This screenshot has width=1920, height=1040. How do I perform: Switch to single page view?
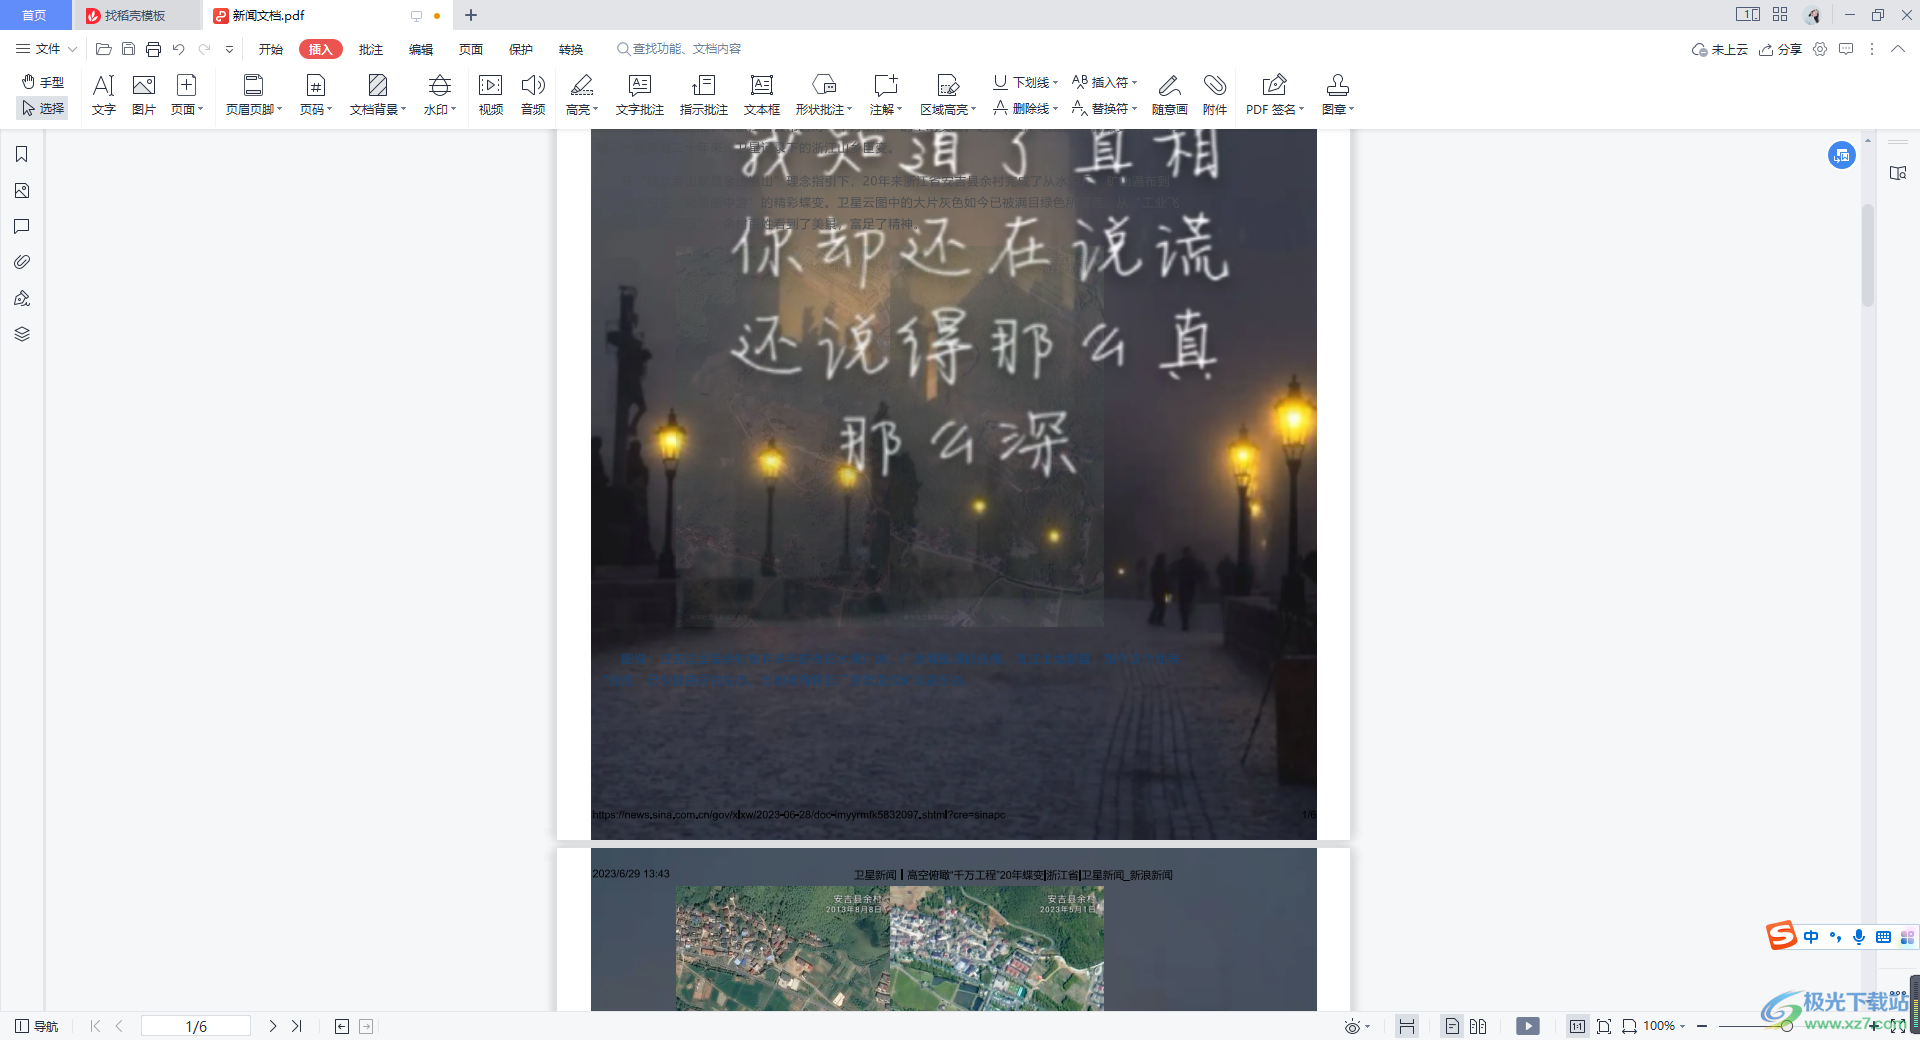tap(1452, 1026)
